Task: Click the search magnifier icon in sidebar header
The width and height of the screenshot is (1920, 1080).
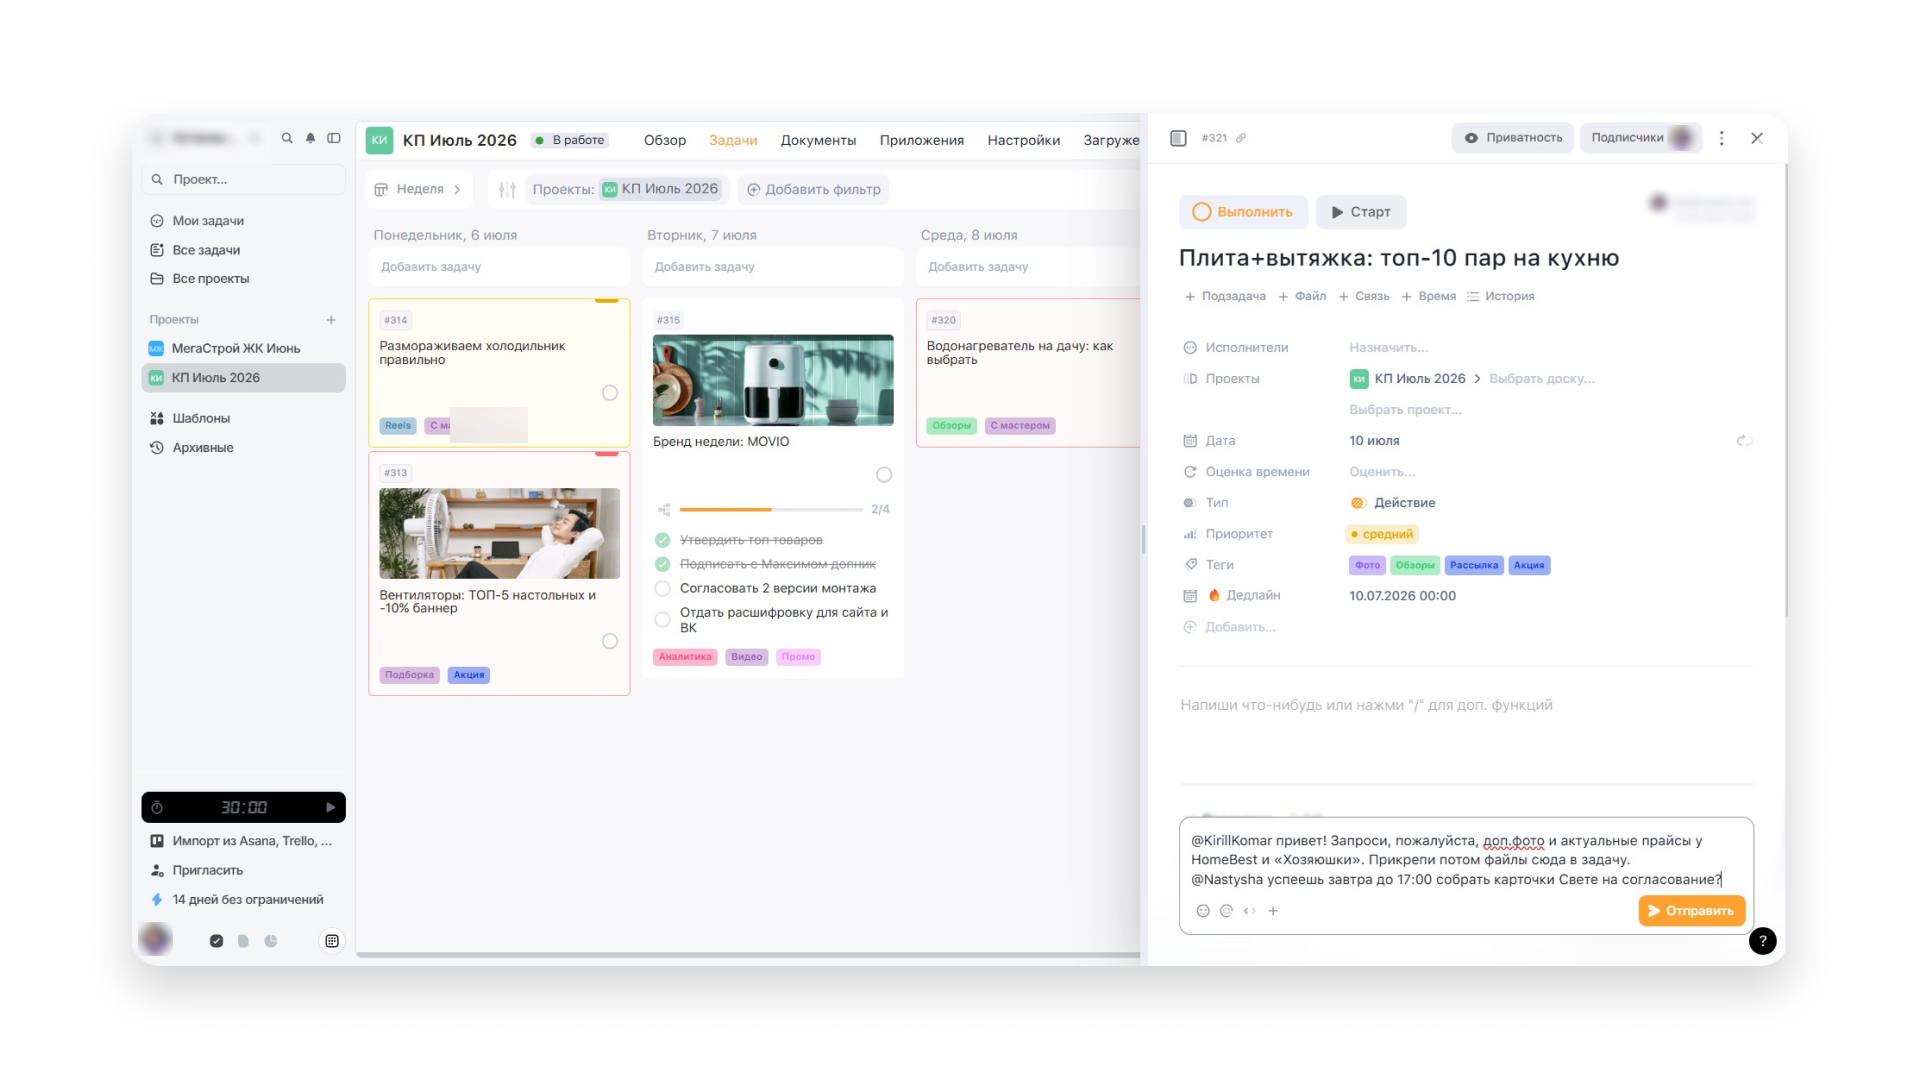Action: 287,138
